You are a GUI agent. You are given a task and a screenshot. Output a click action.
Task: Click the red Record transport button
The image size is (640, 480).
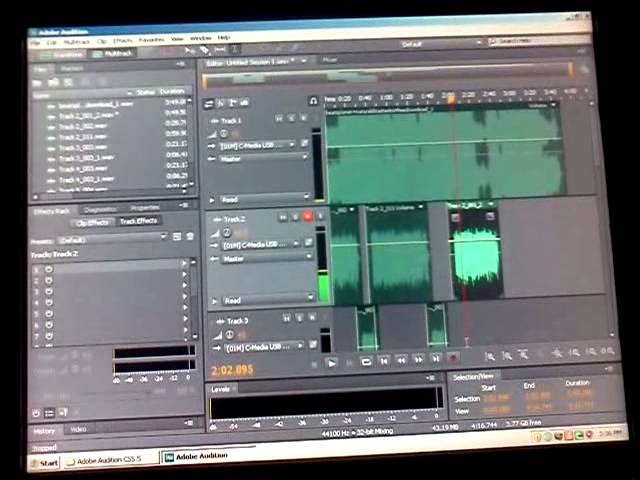[453, 358]
